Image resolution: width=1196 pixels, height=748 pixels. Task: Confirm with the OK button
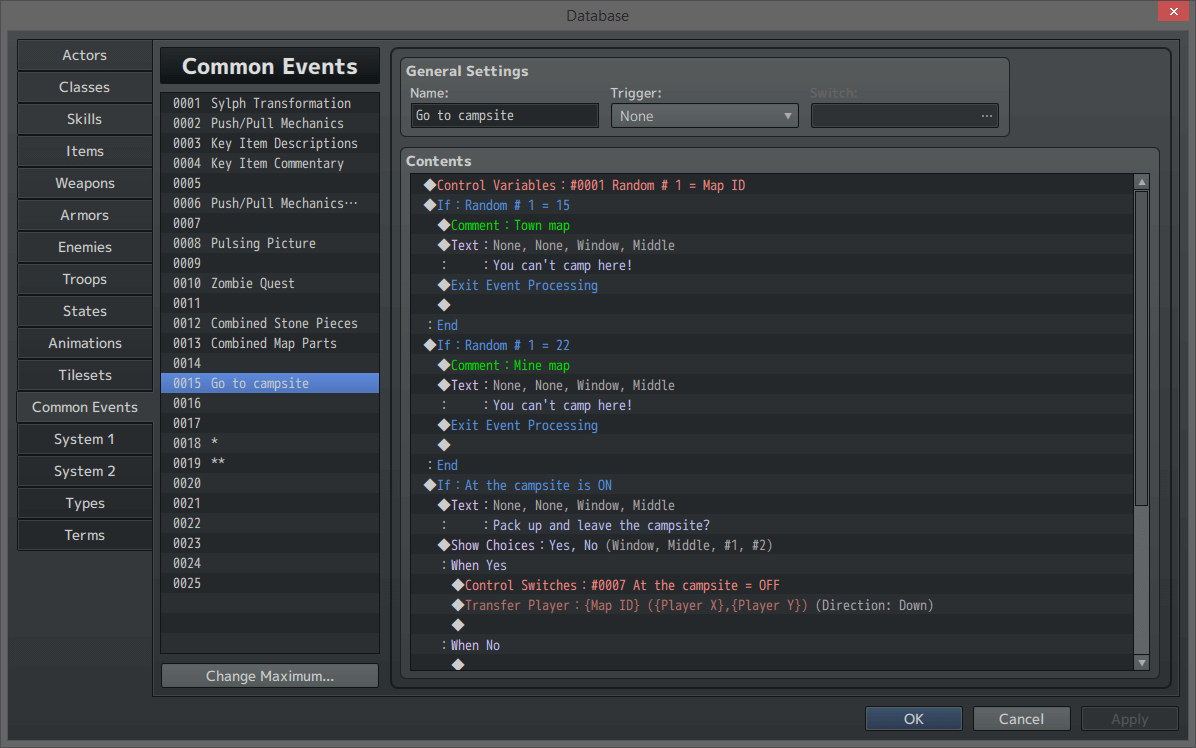tap(913, 718)
